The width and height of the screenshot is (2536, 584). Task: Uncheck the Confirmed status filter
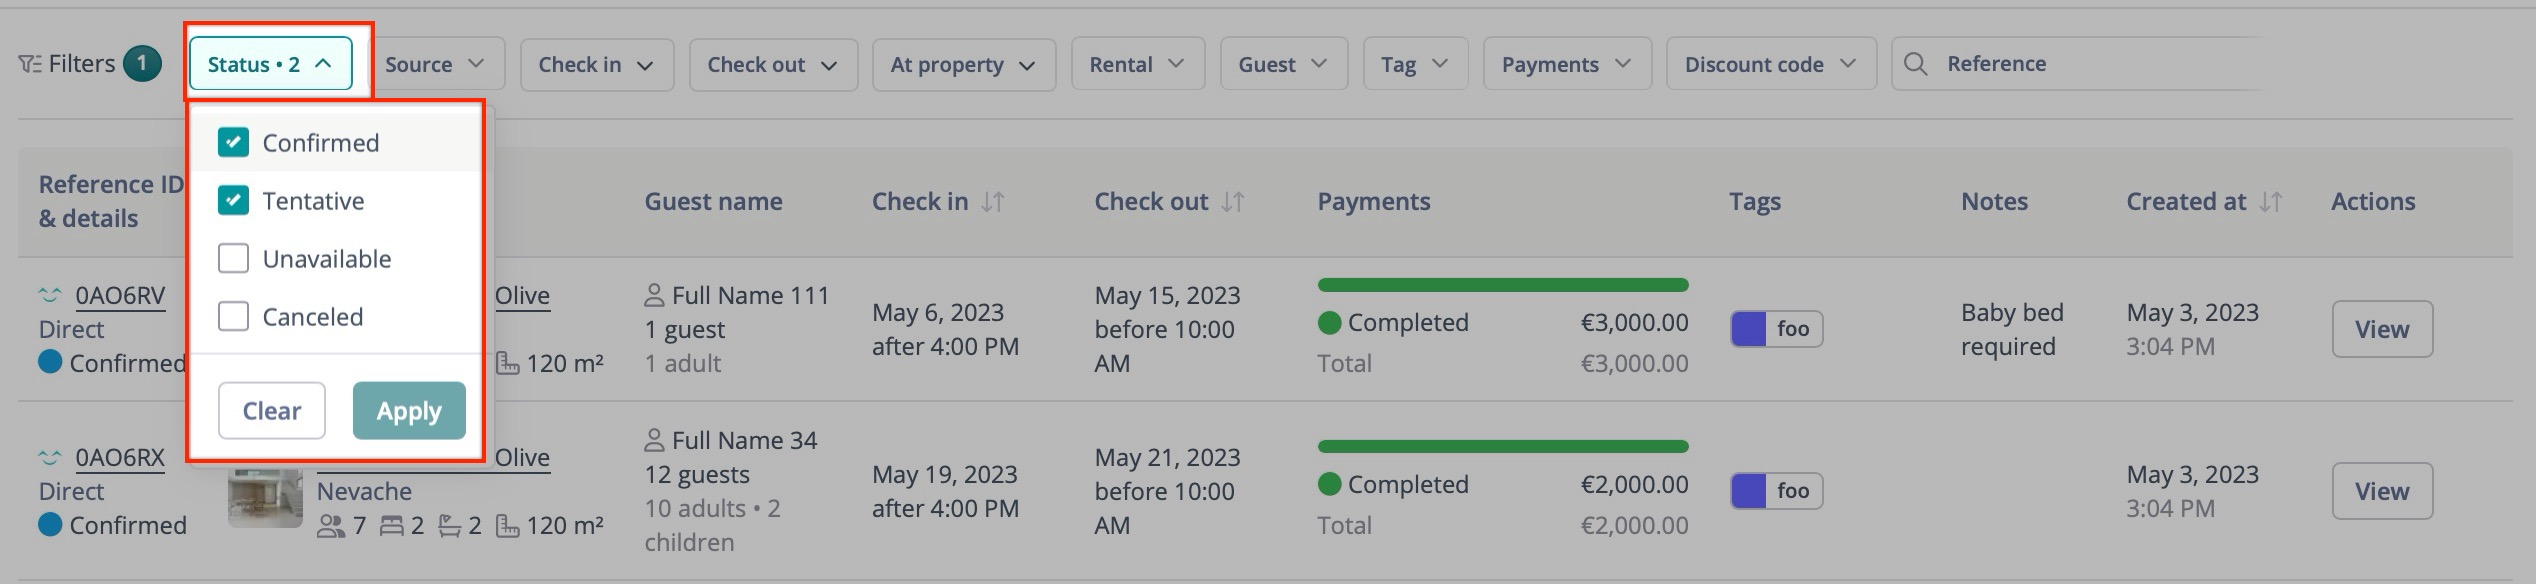[233, 142]
